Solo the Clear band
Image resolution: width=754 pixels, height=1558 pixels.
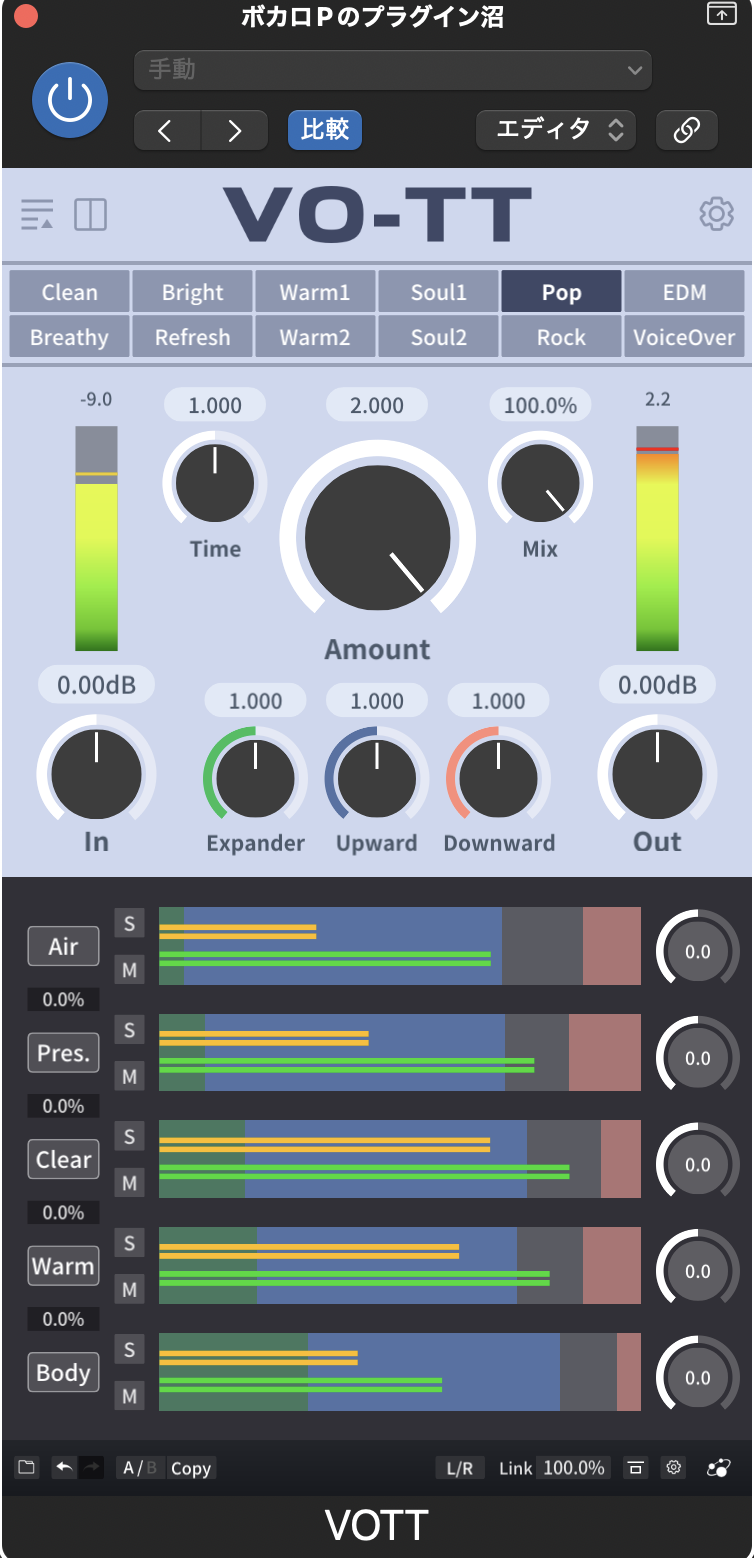pyautogui.click(x=129, y=1137)
